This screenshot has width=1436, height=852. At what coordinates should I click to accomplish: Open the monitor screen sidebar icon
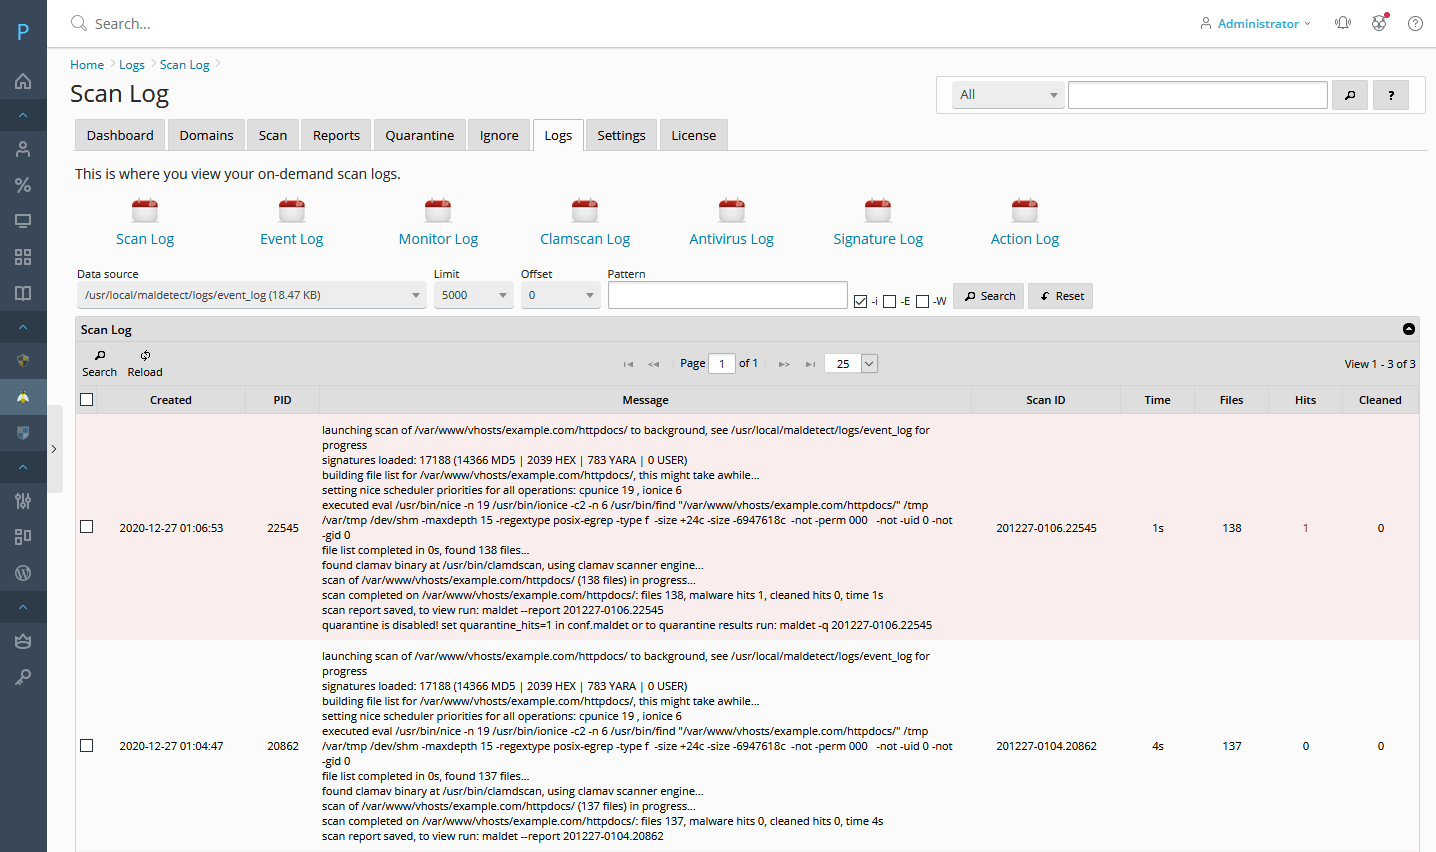[x=23, y=221]
